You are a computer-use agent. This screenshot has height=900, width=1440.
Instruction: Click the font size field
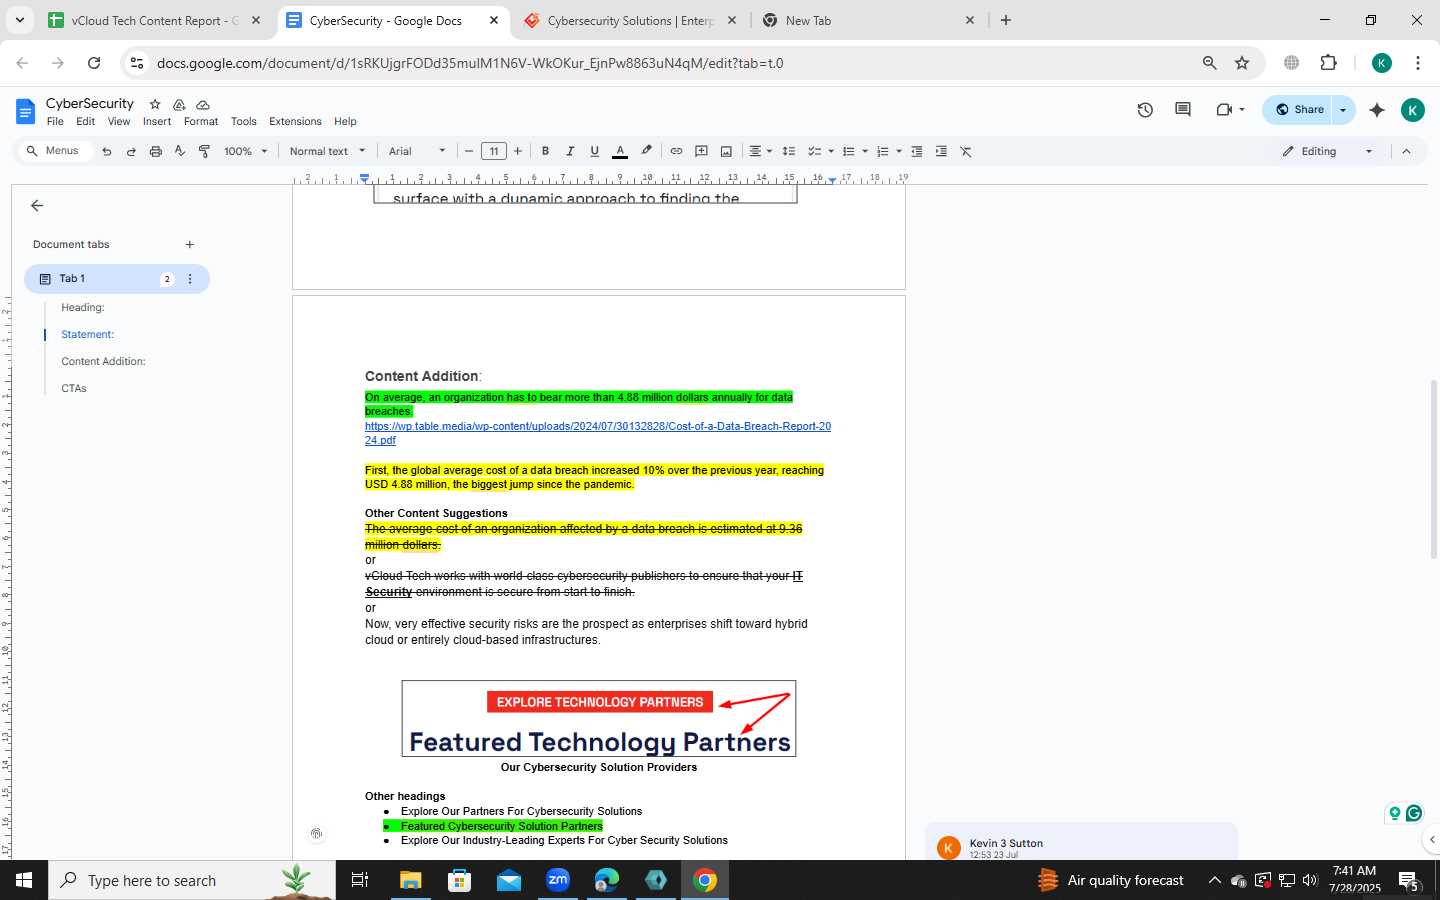point(494,151)
